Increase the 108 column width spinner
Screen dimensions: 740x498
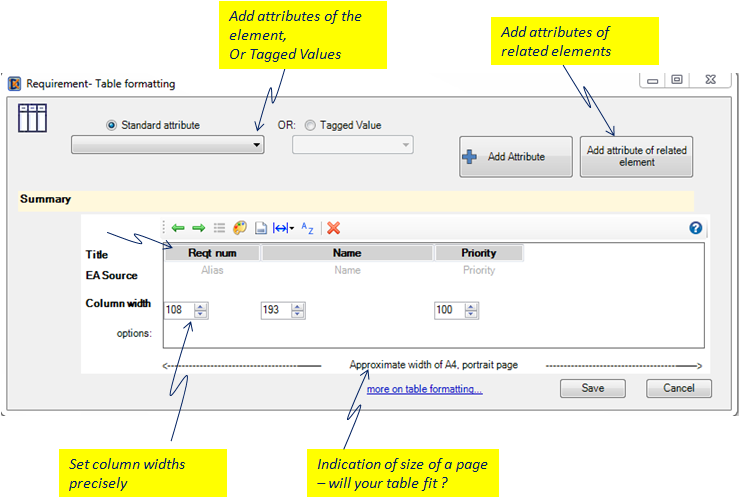coord(201,306)
